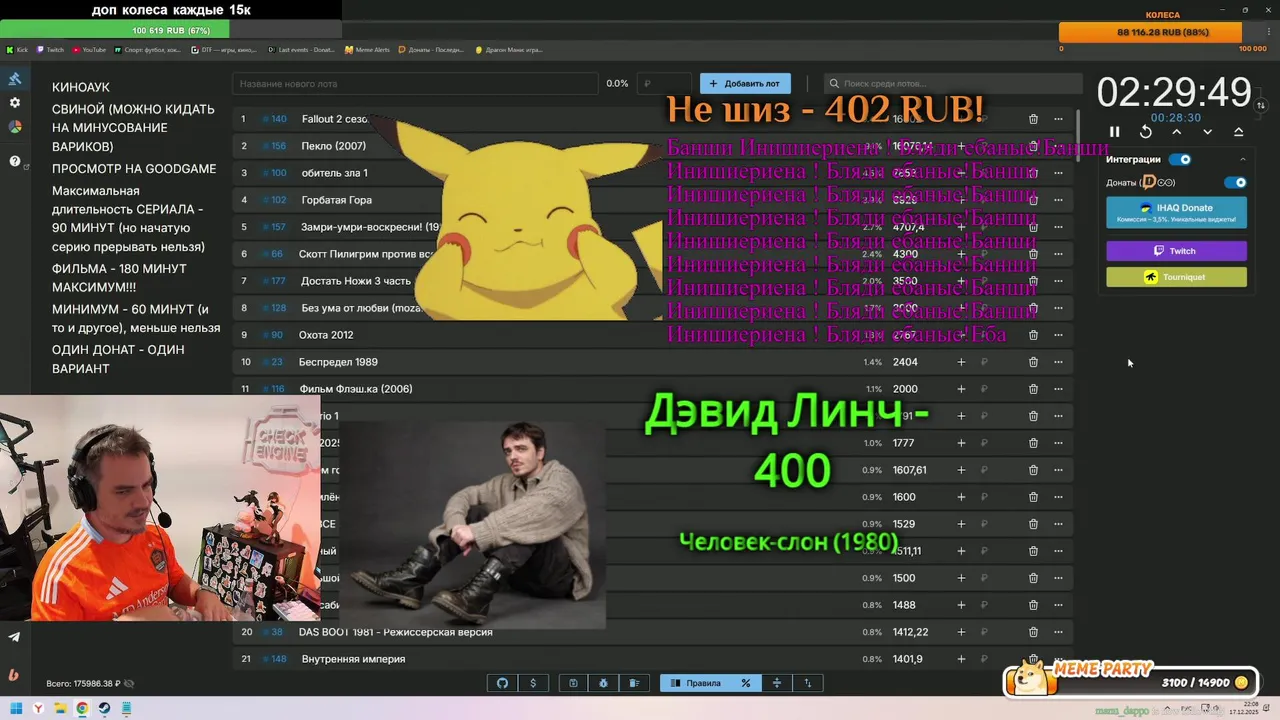1280x720 pixels.
Task: Open more options for the 1777 row
Action: coord(1058,443)
